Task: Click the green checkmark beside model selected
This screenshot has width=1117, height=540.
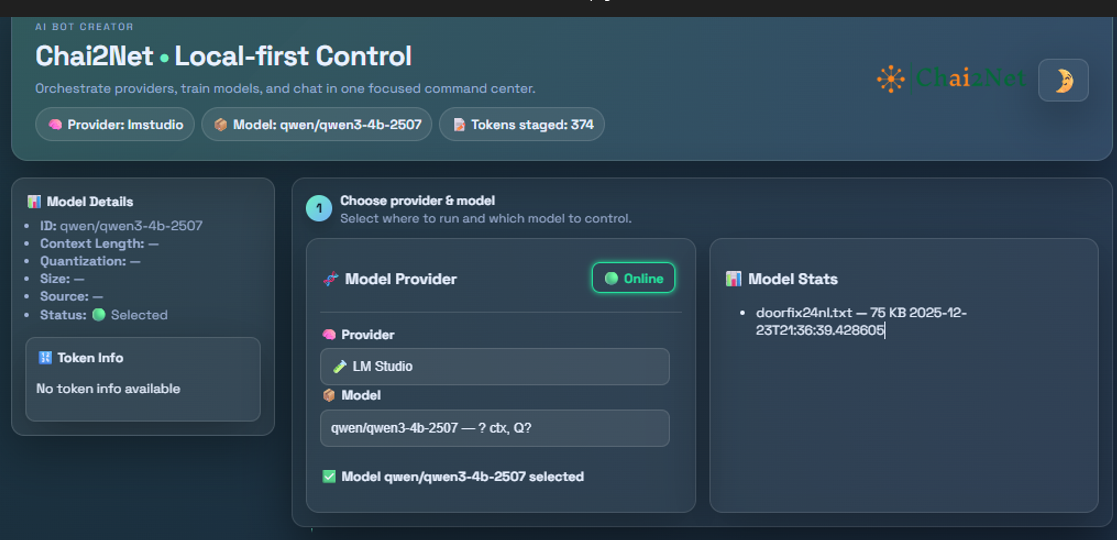Action: 329,477
